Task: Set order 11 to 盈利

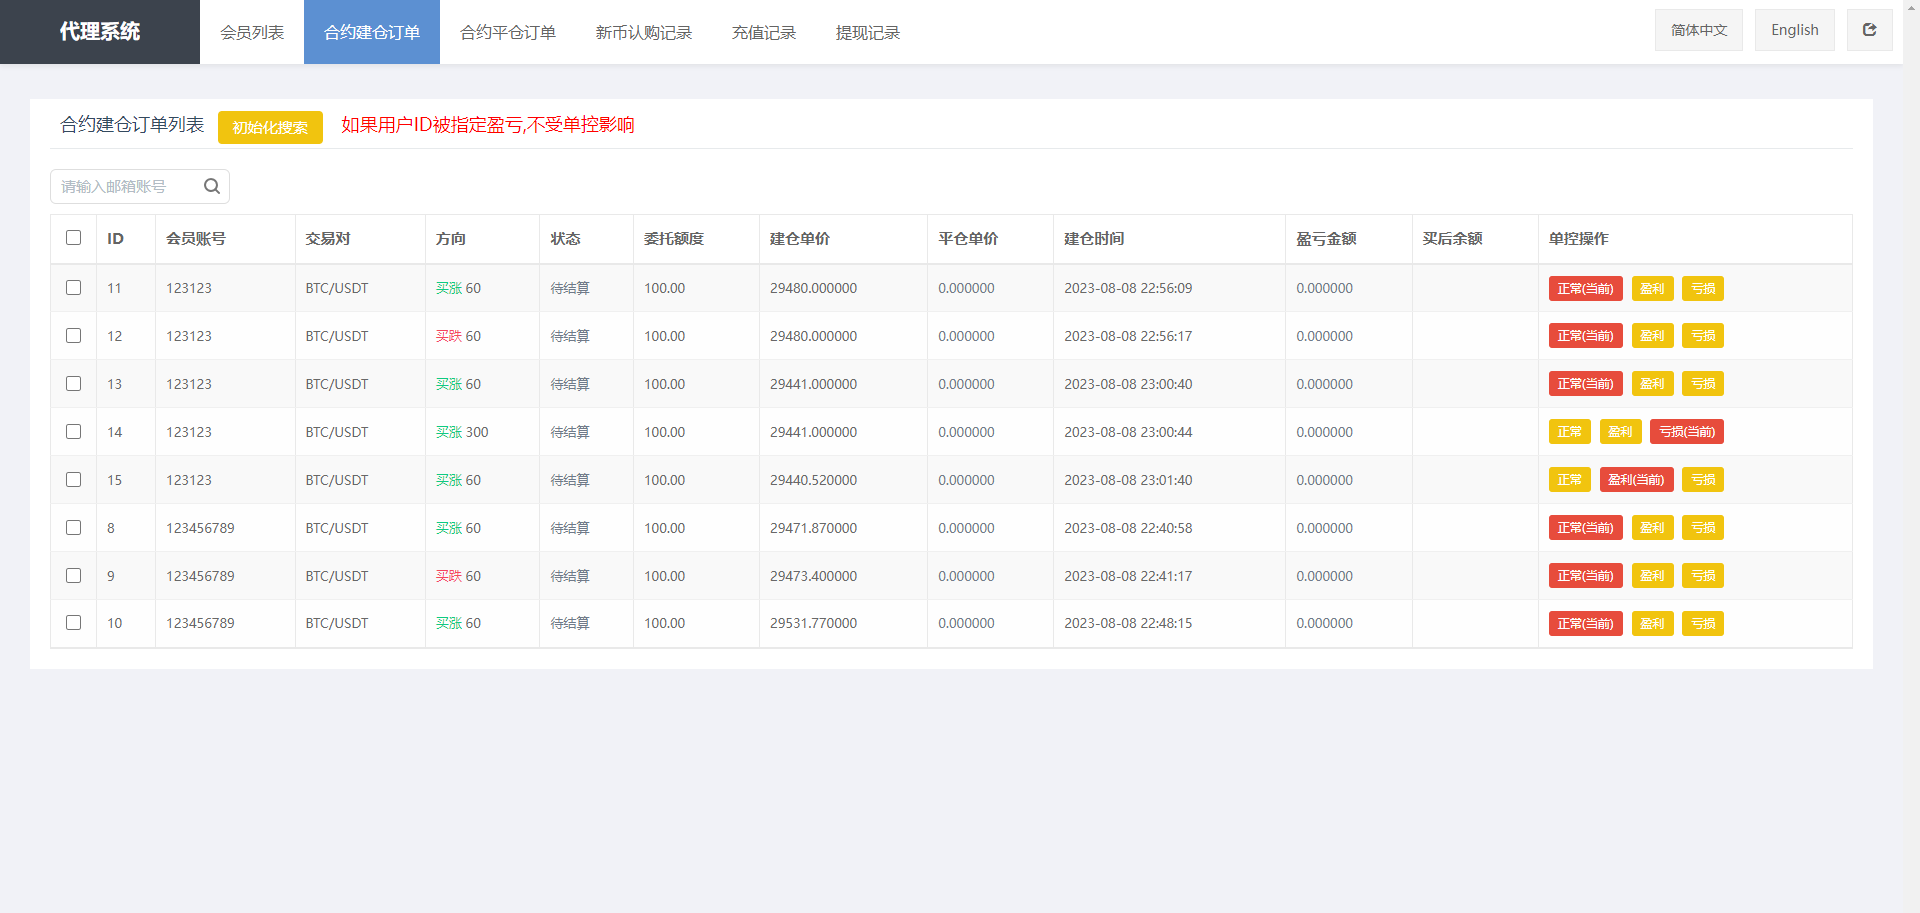Action: click(1652, 288)
